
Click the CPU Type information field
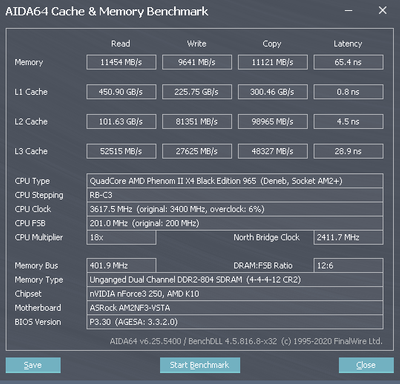(235, 181)
